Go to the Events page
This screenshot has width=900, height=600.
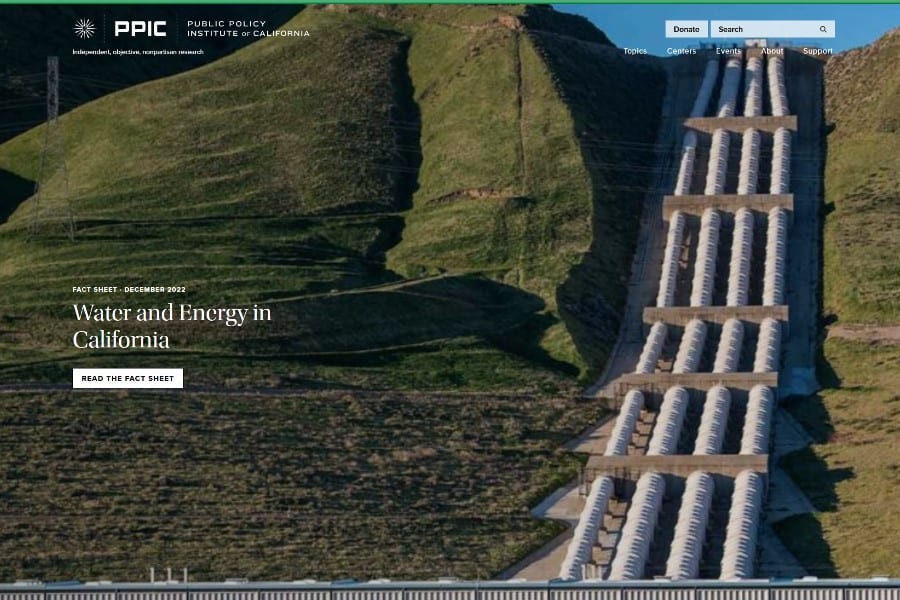pos(728,51)
